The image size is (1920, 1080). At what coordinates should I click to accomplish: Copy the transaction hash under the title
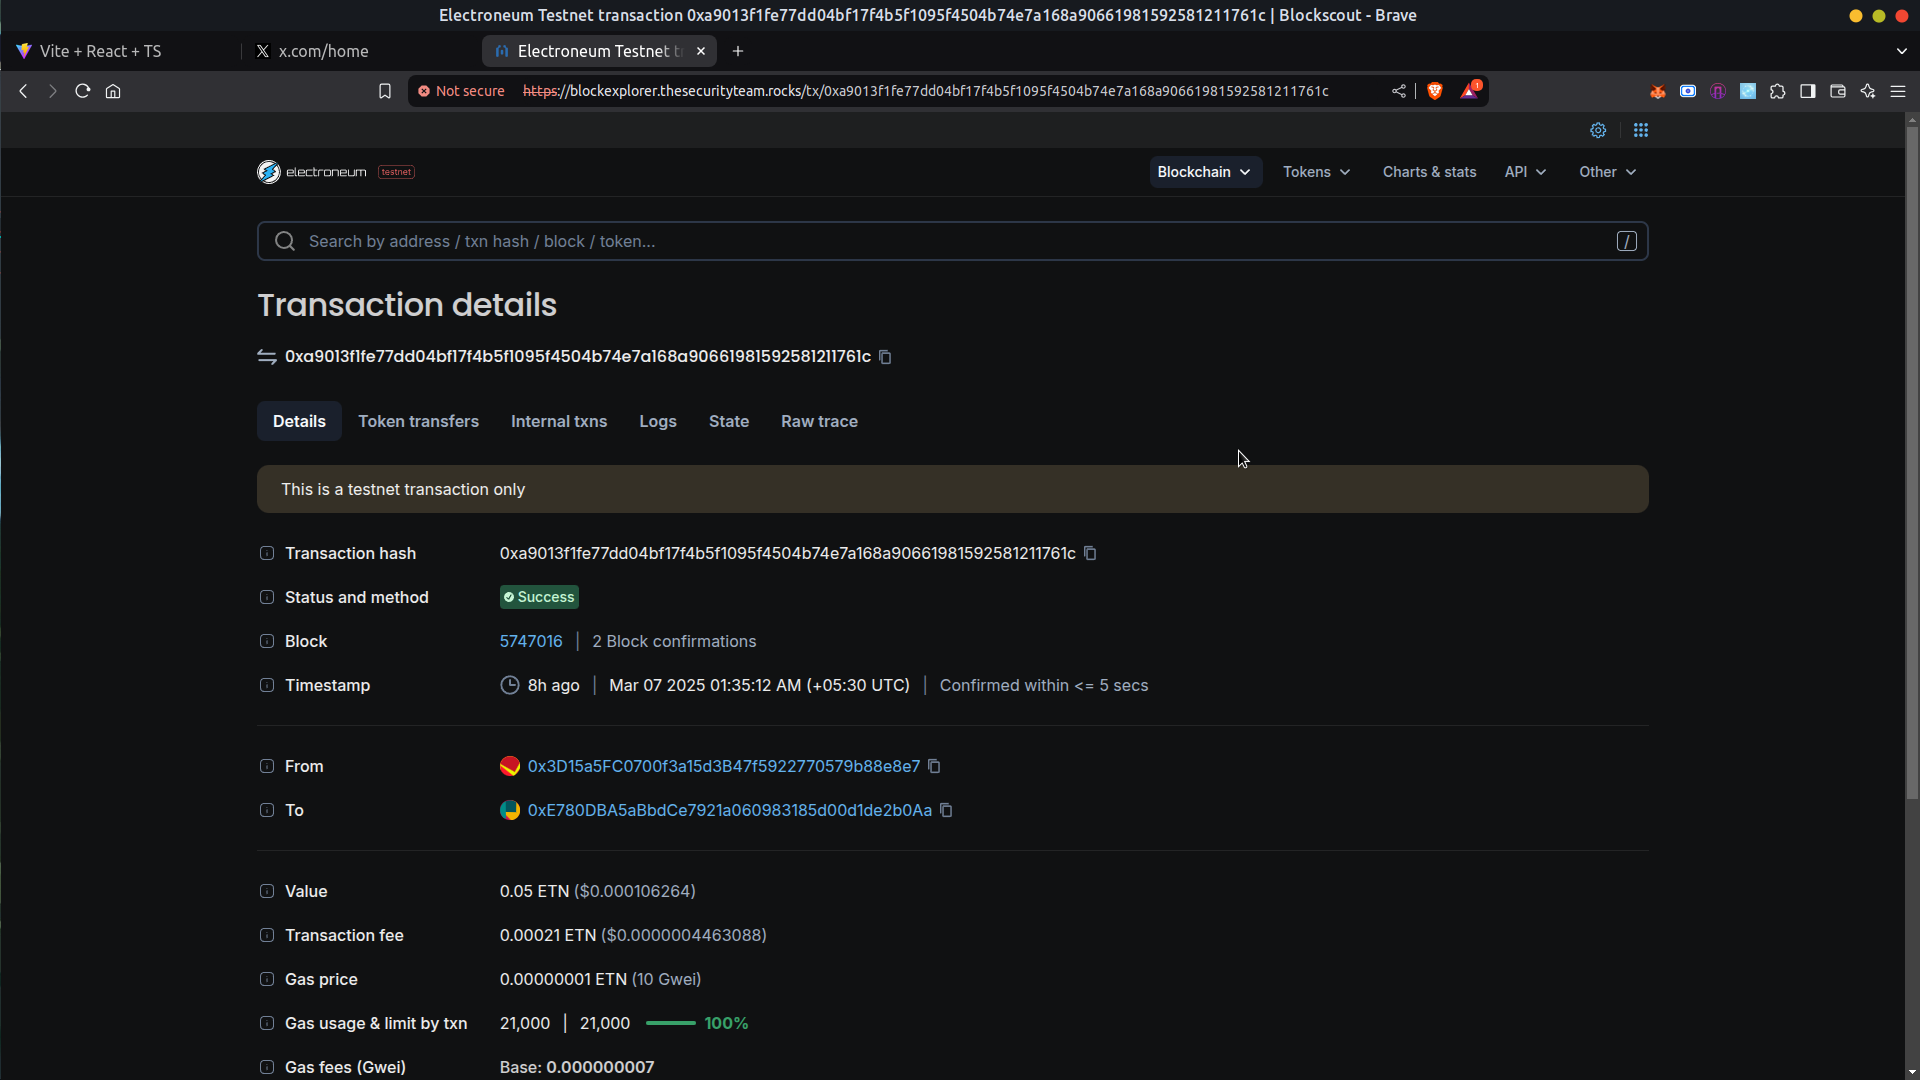click(x=885, y=357)
